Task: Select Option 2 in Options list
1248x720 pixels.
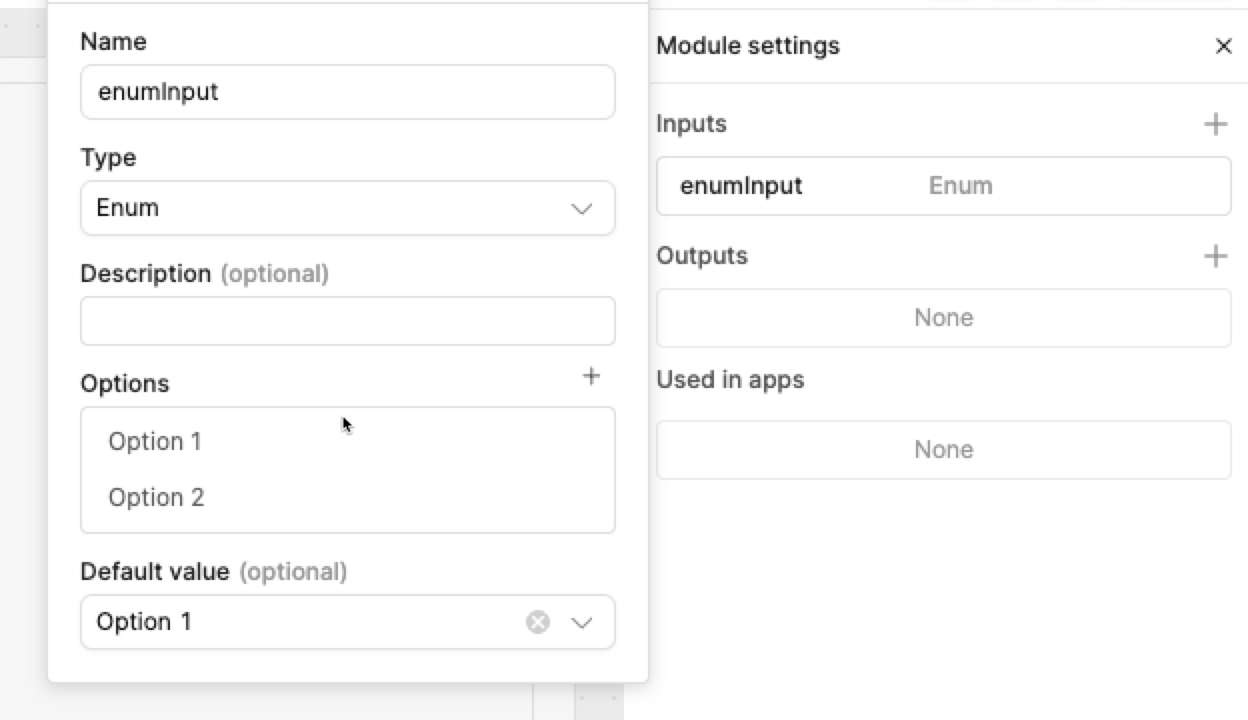Action: pos(156,497)
